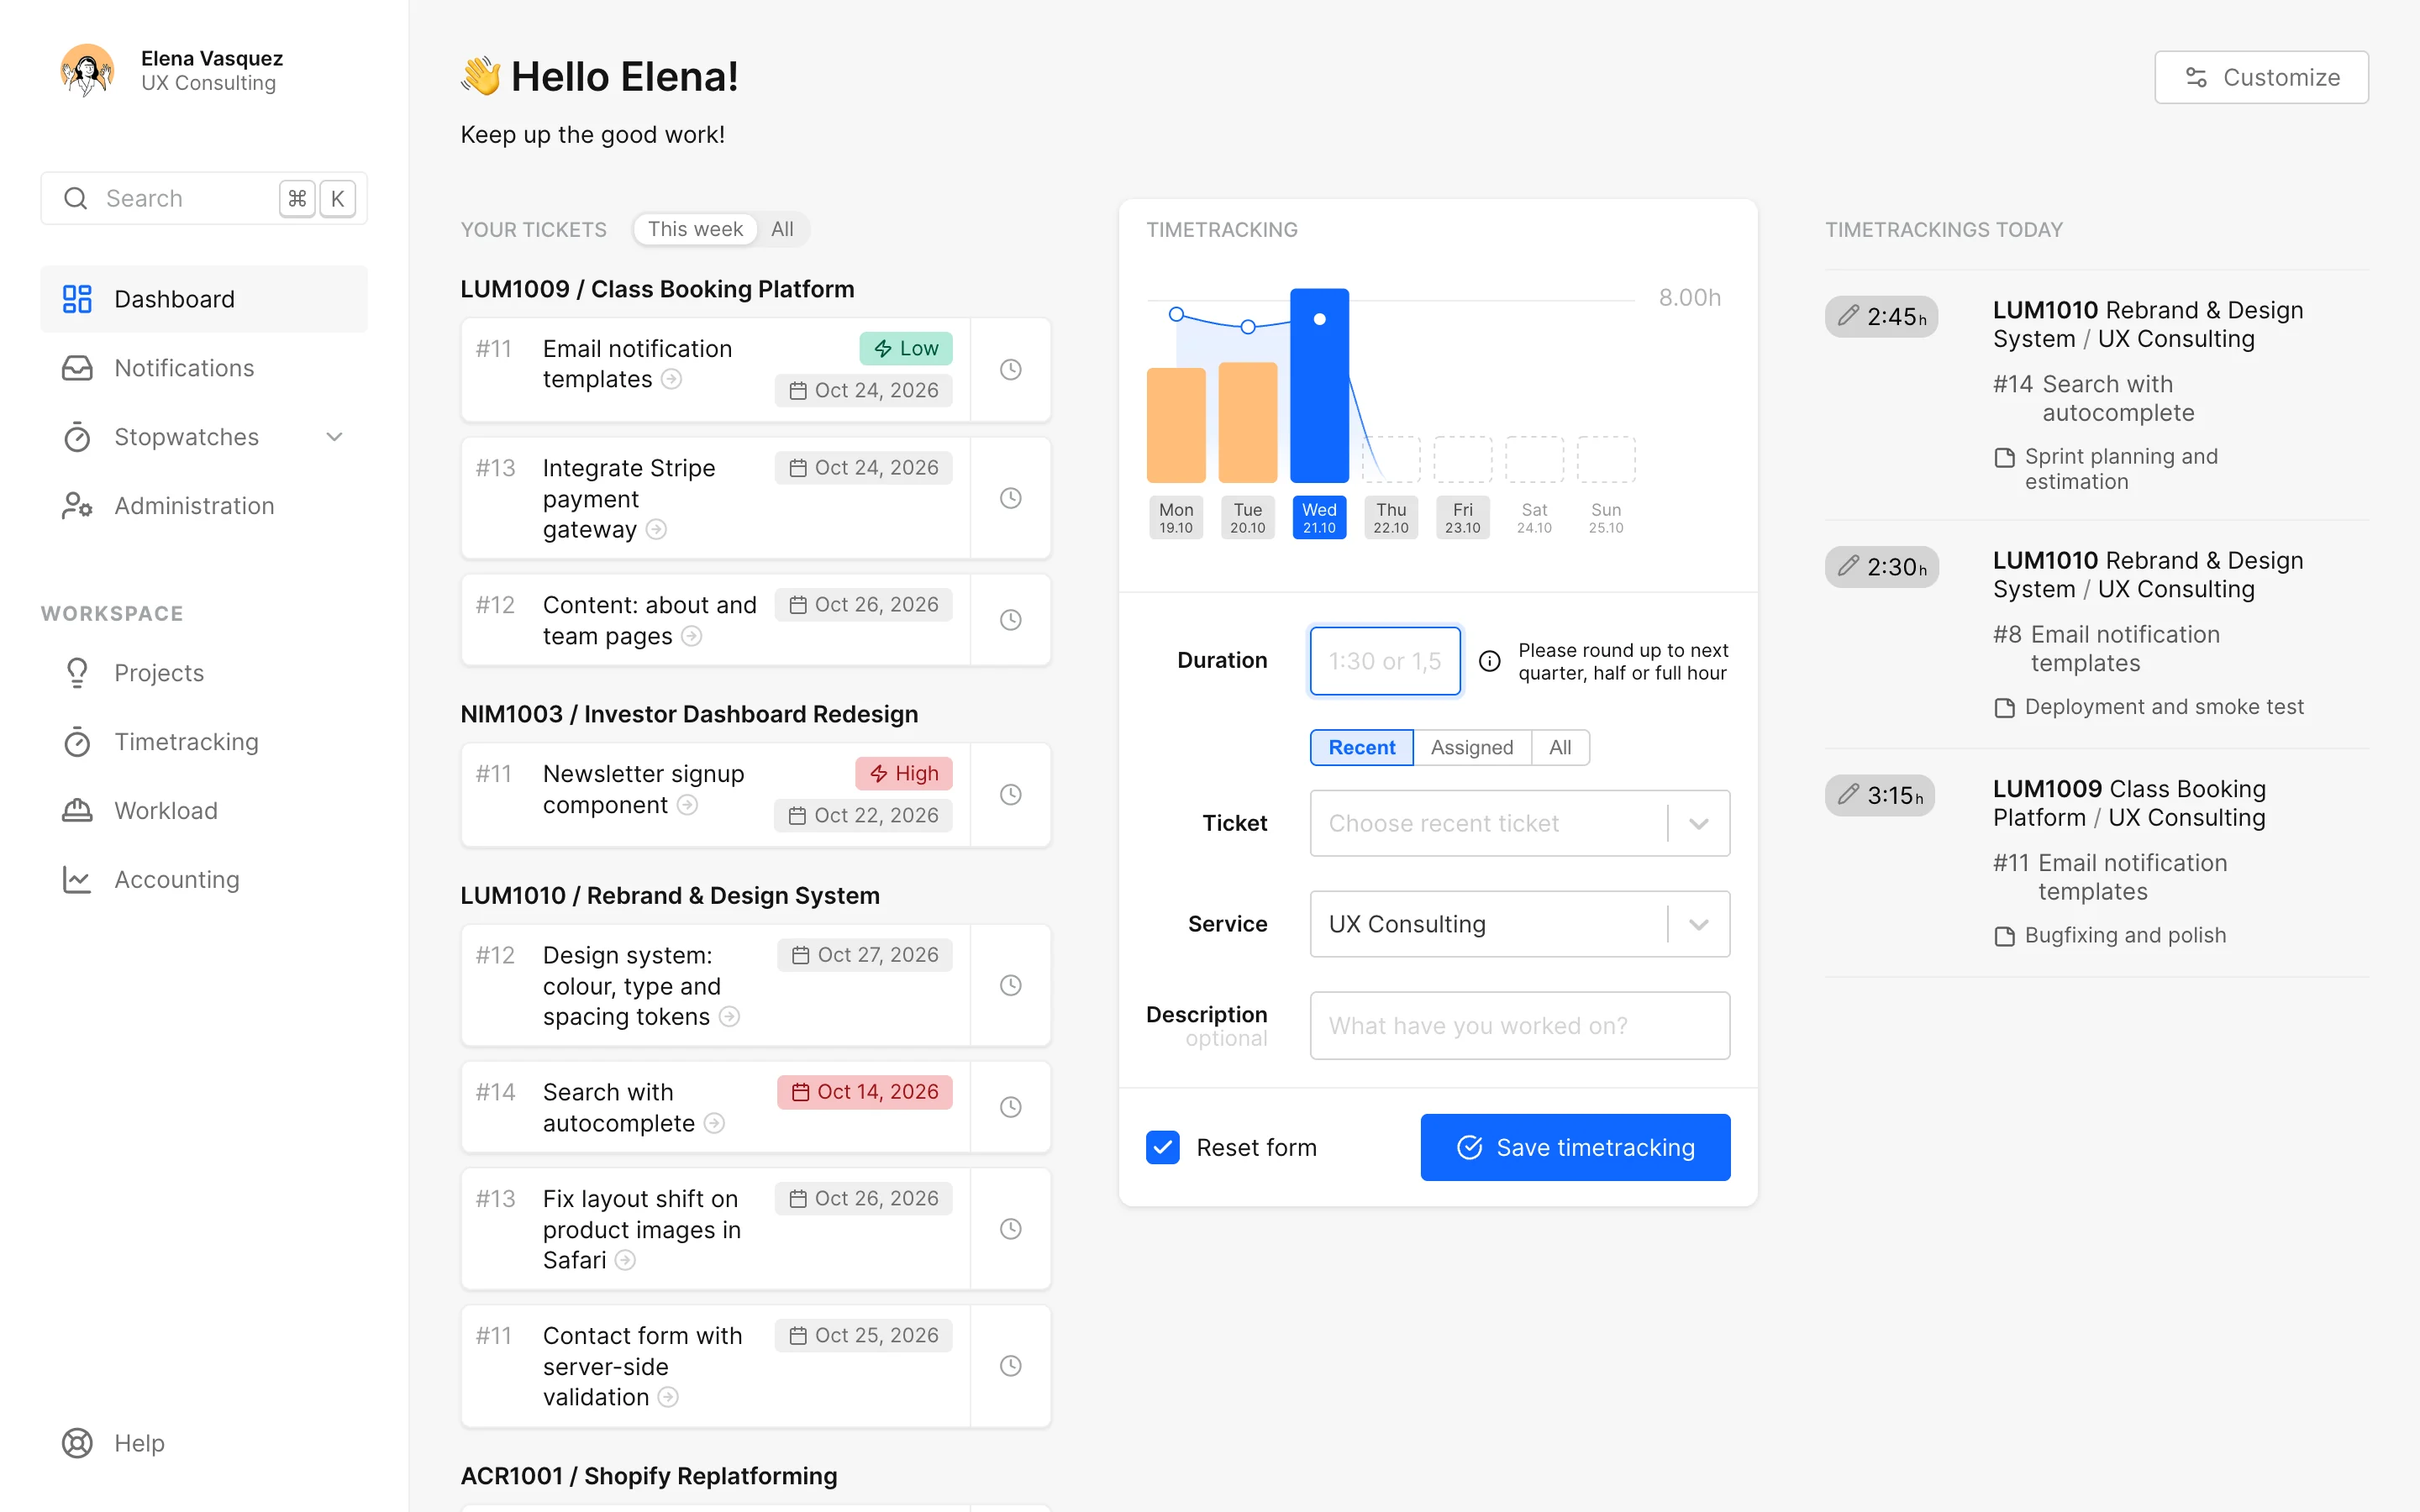Screen dimensions: 2420x1512
Task: Click the Help lifebuoy icon
Action: click(x=77, y=1443)
